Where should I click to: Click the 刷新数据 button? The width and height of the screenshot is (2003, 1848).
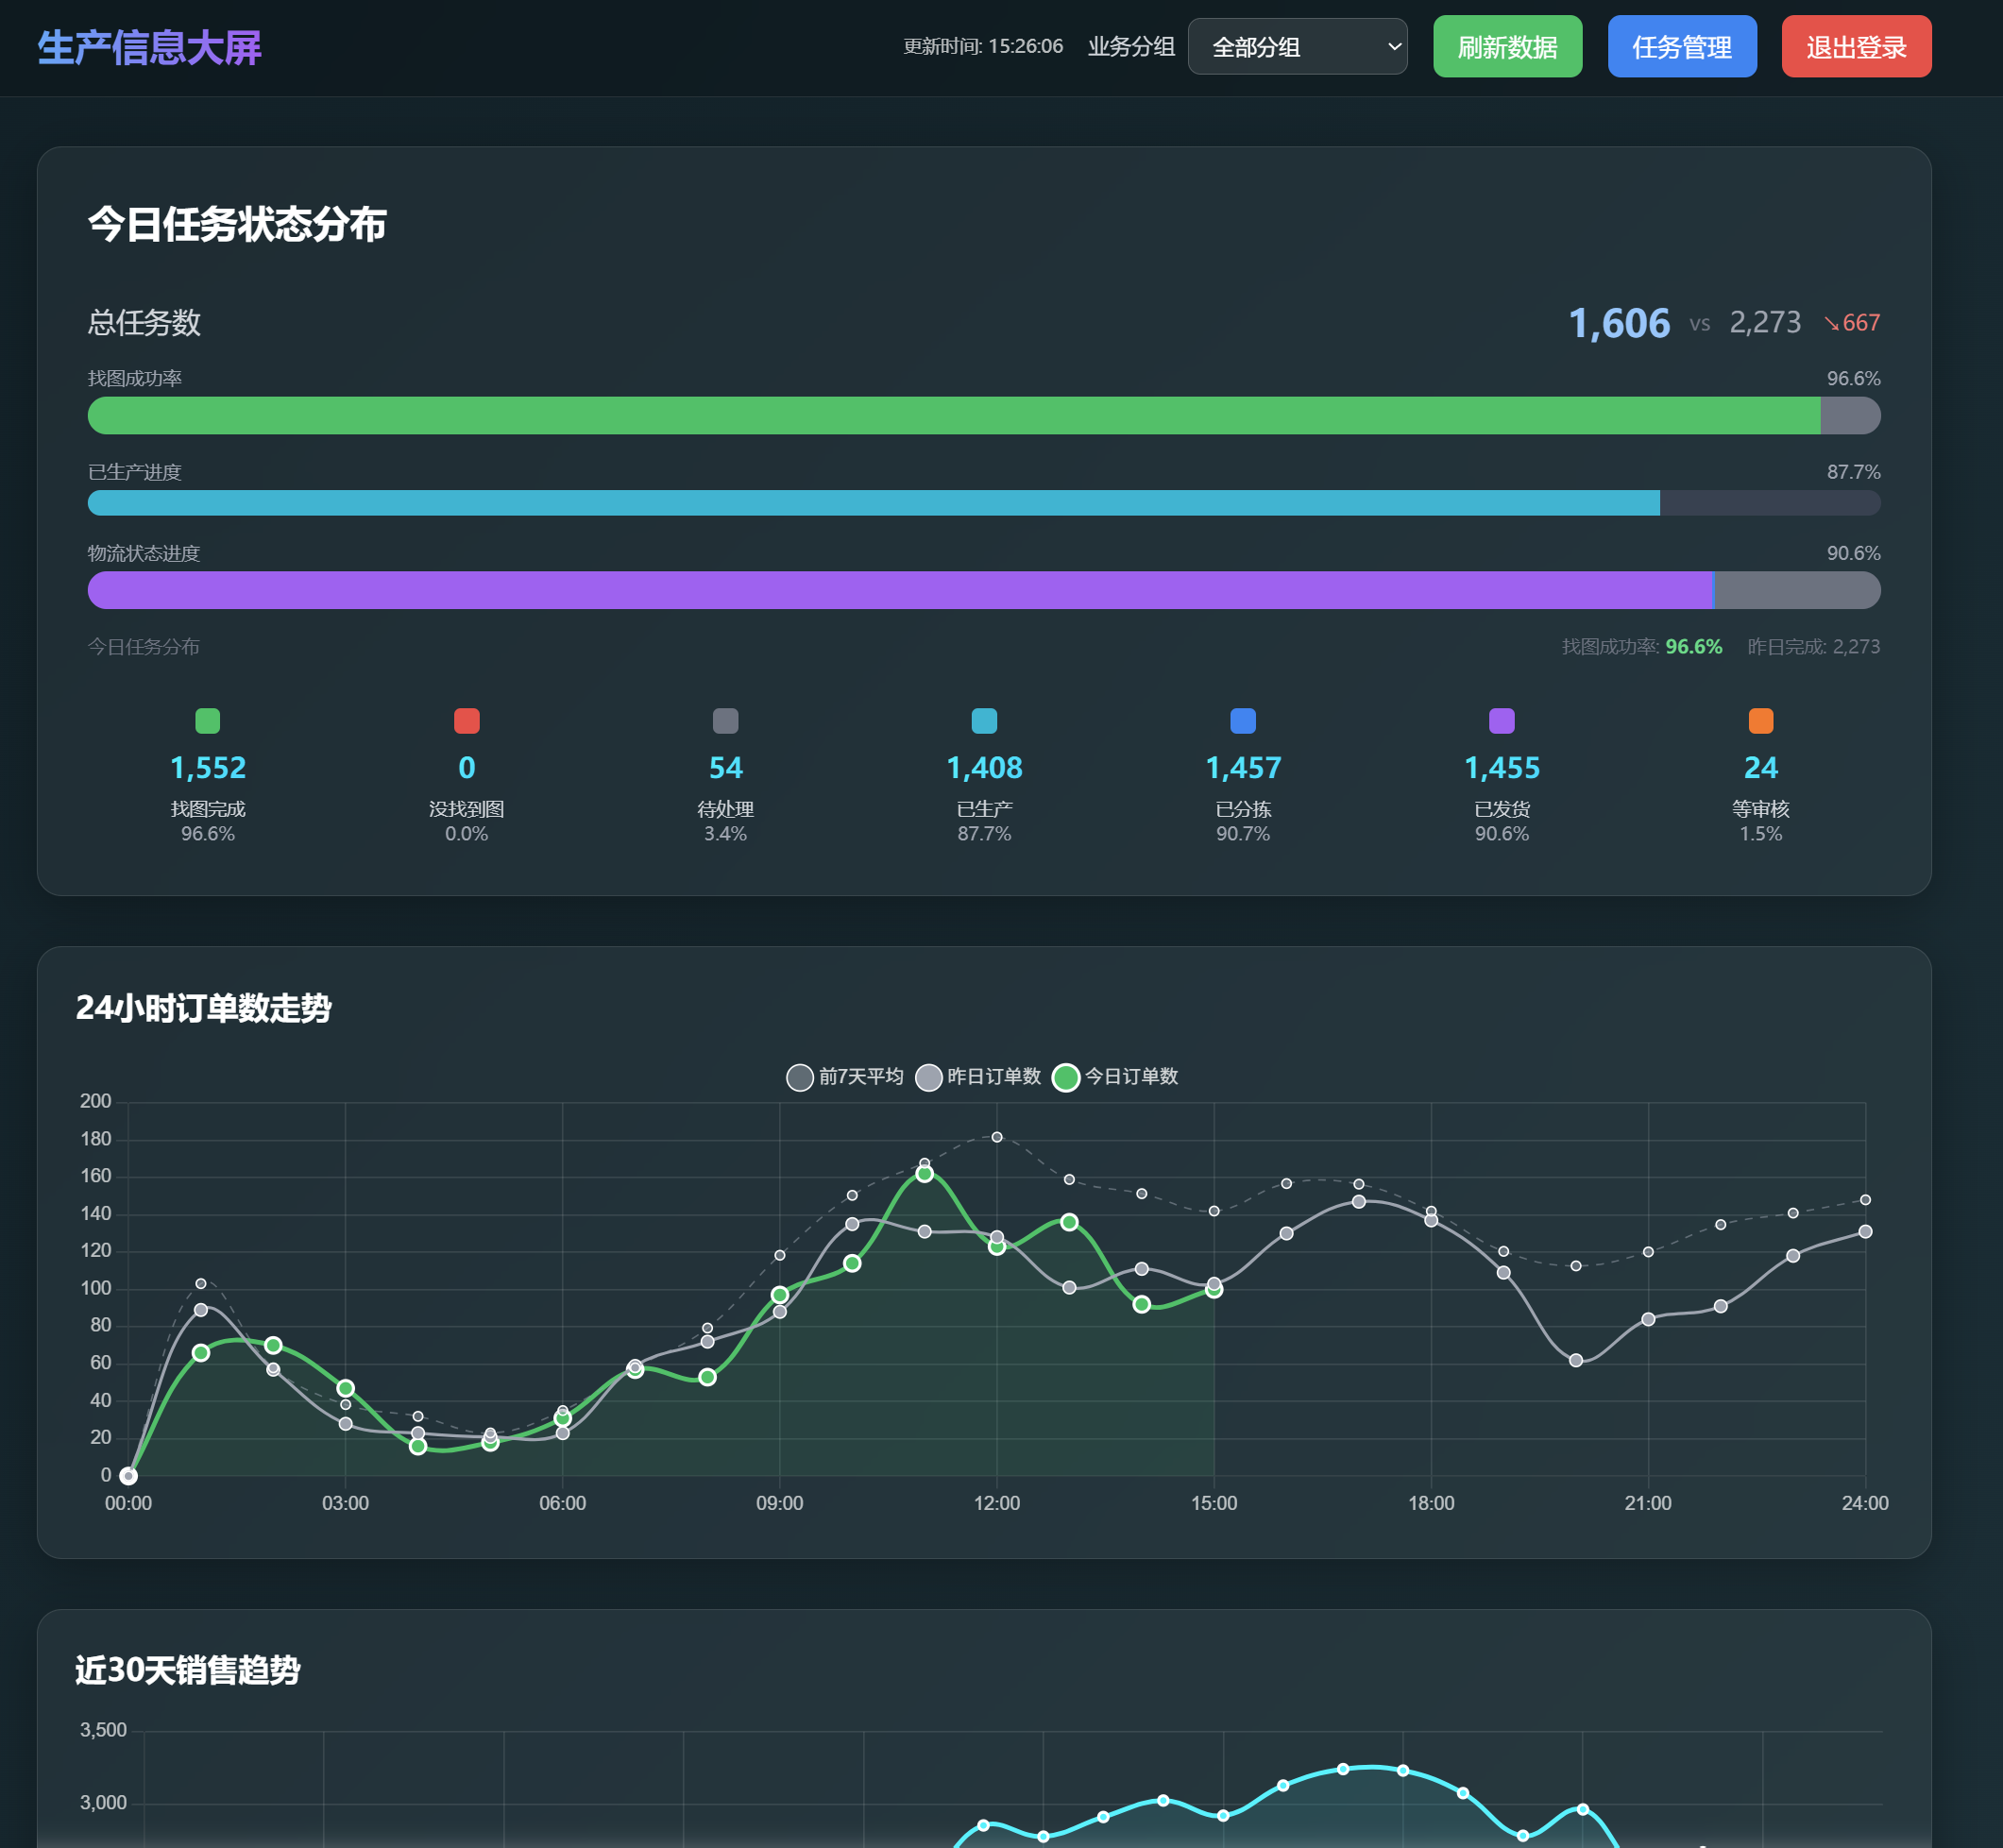point(1507,46)
